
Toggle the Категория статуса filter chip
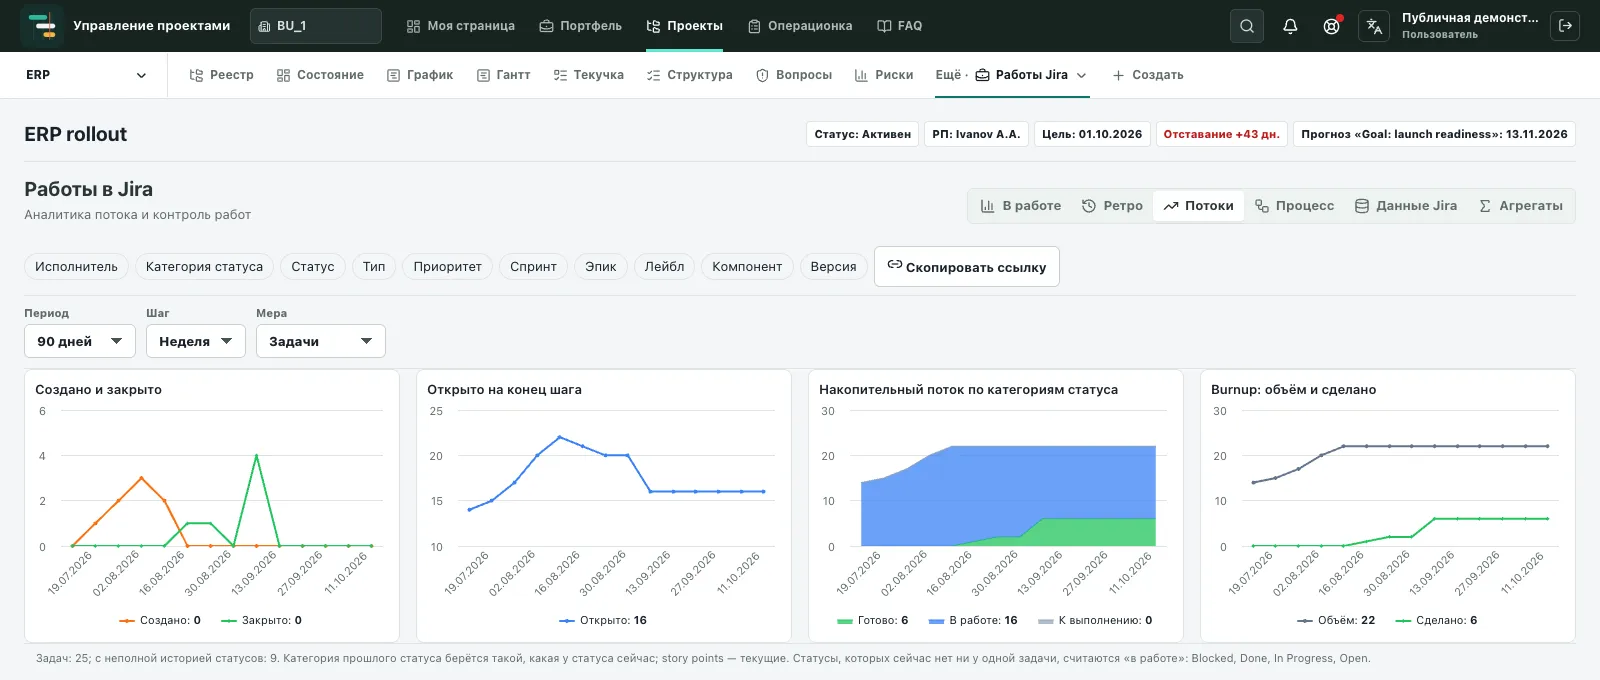(204, 267)
